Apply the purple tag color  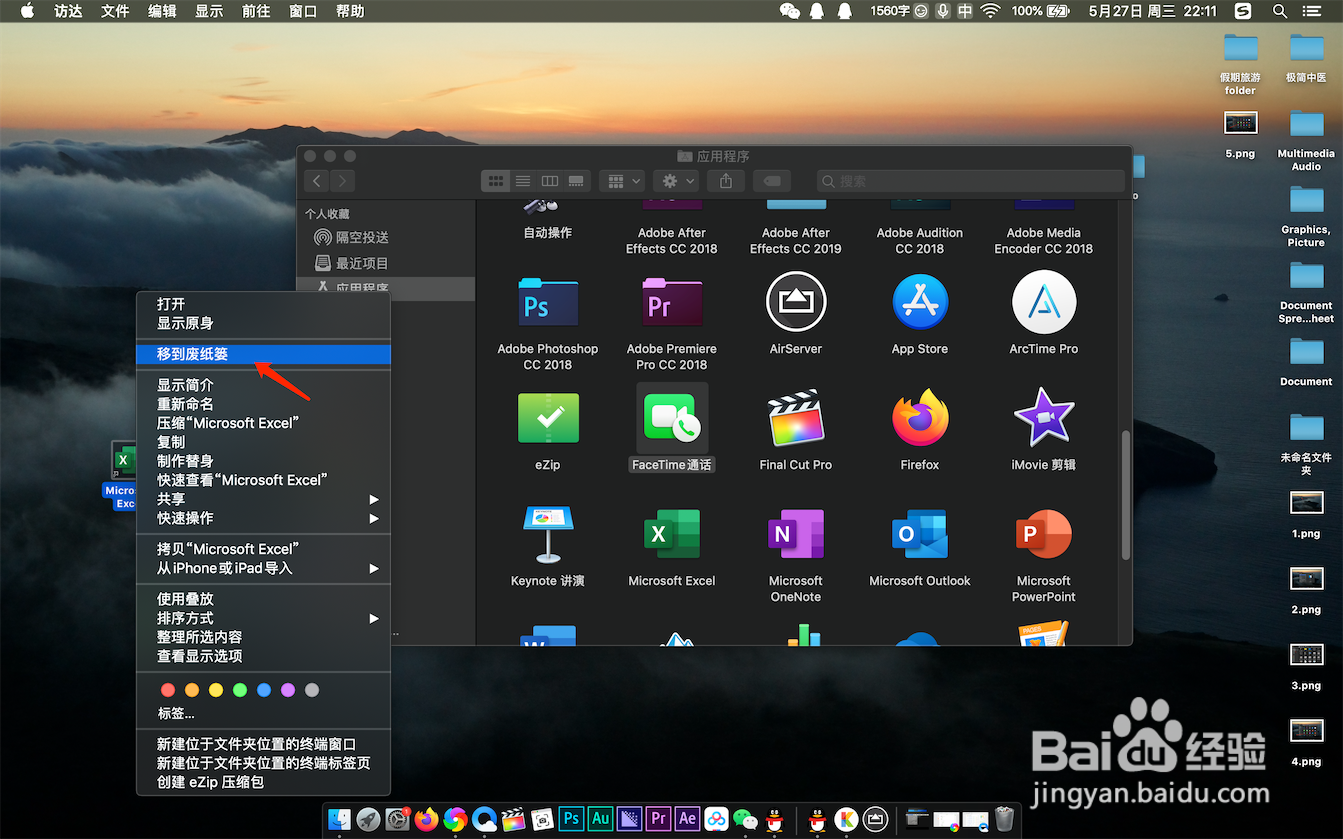(288, 690)
